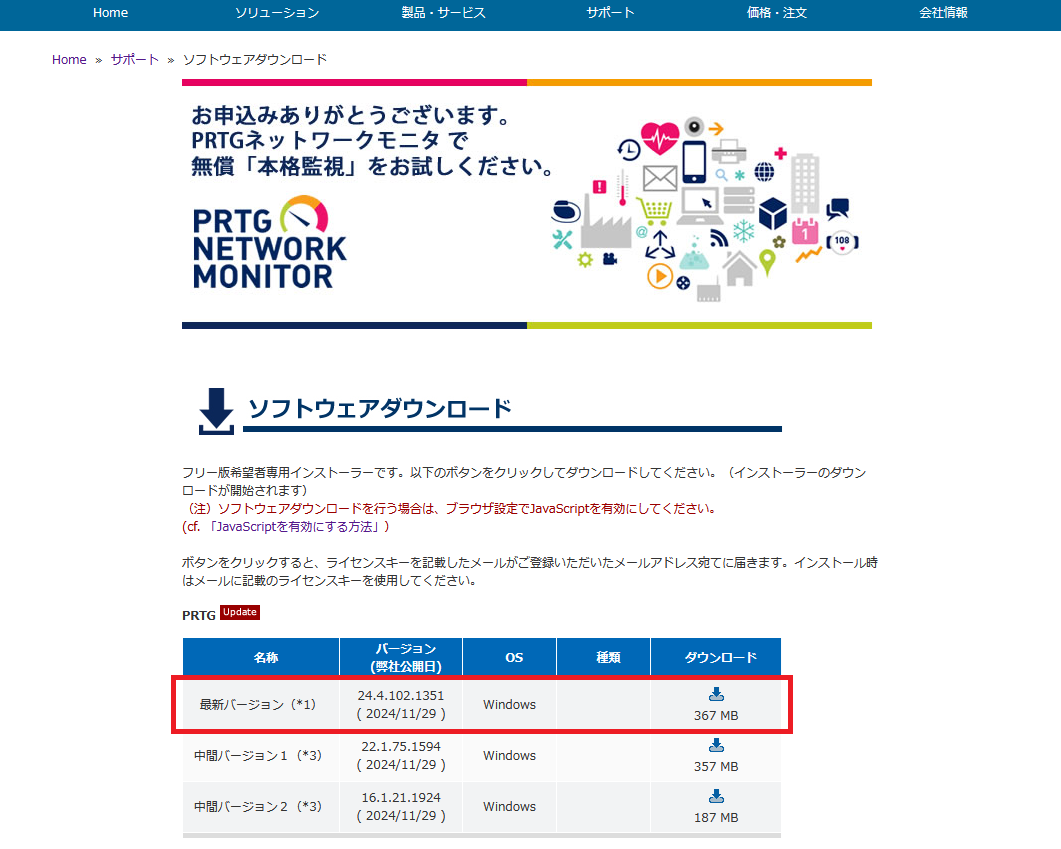Click the ダウンロード column header

pyautogui.click(x=716, y=657)
